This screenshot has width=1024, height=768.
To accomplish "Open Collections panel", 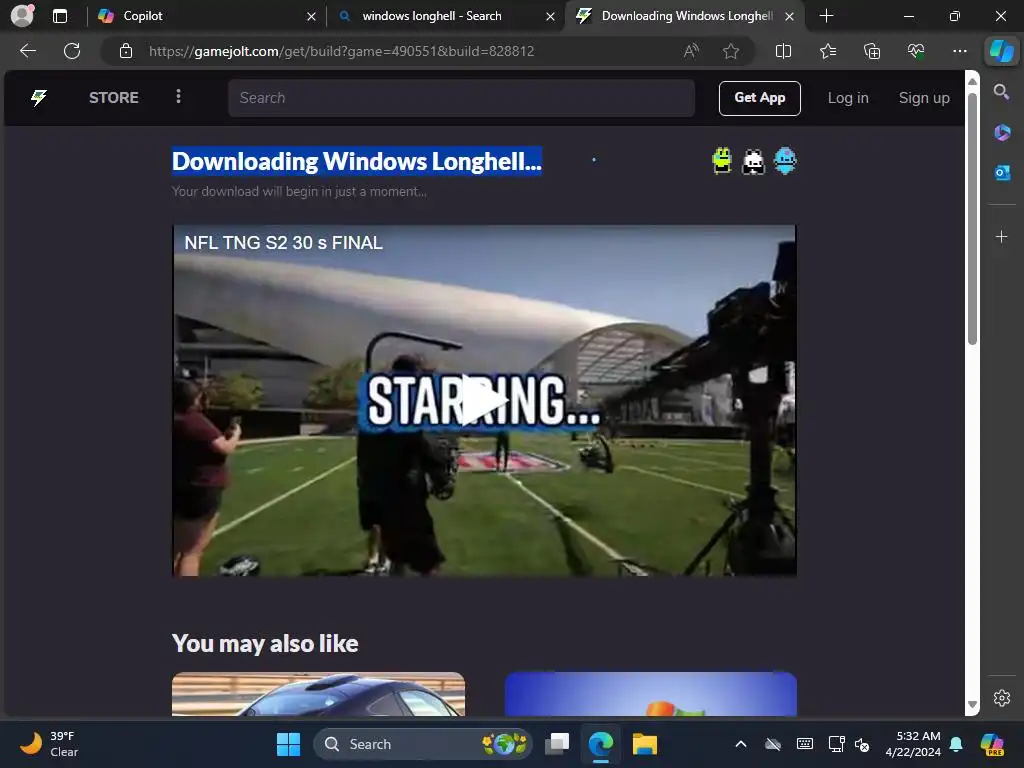I will point(872,51).
